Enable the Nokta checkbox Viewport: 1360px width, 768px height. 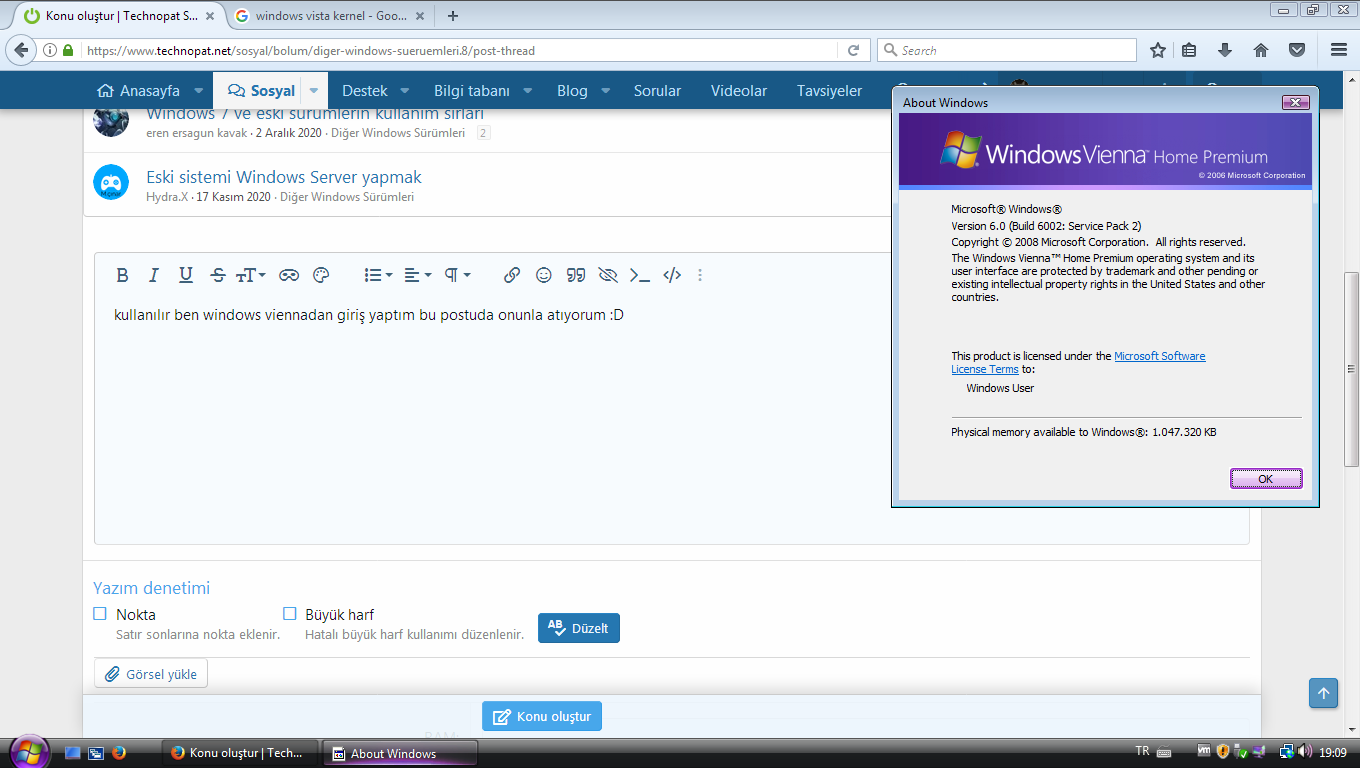(100, 614)
